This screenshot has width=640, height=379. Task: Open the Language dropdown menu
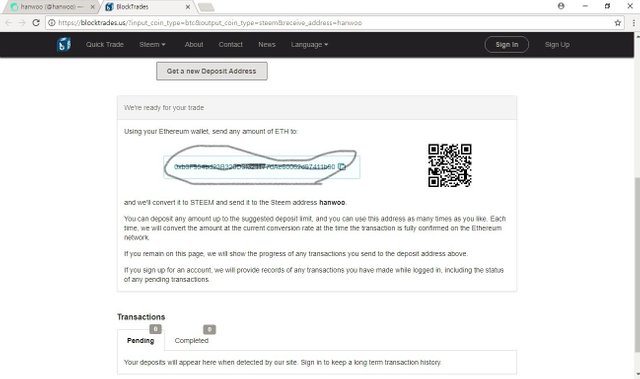309,44
